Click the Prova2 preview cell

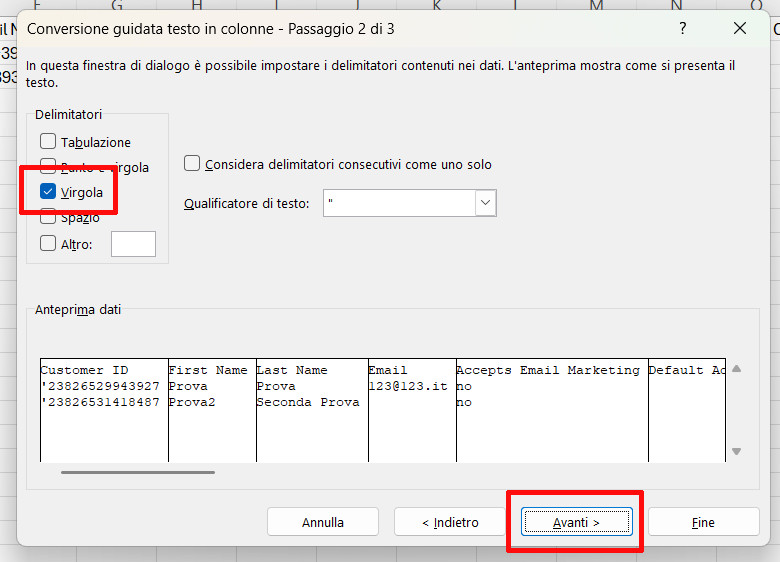[192, 402]
